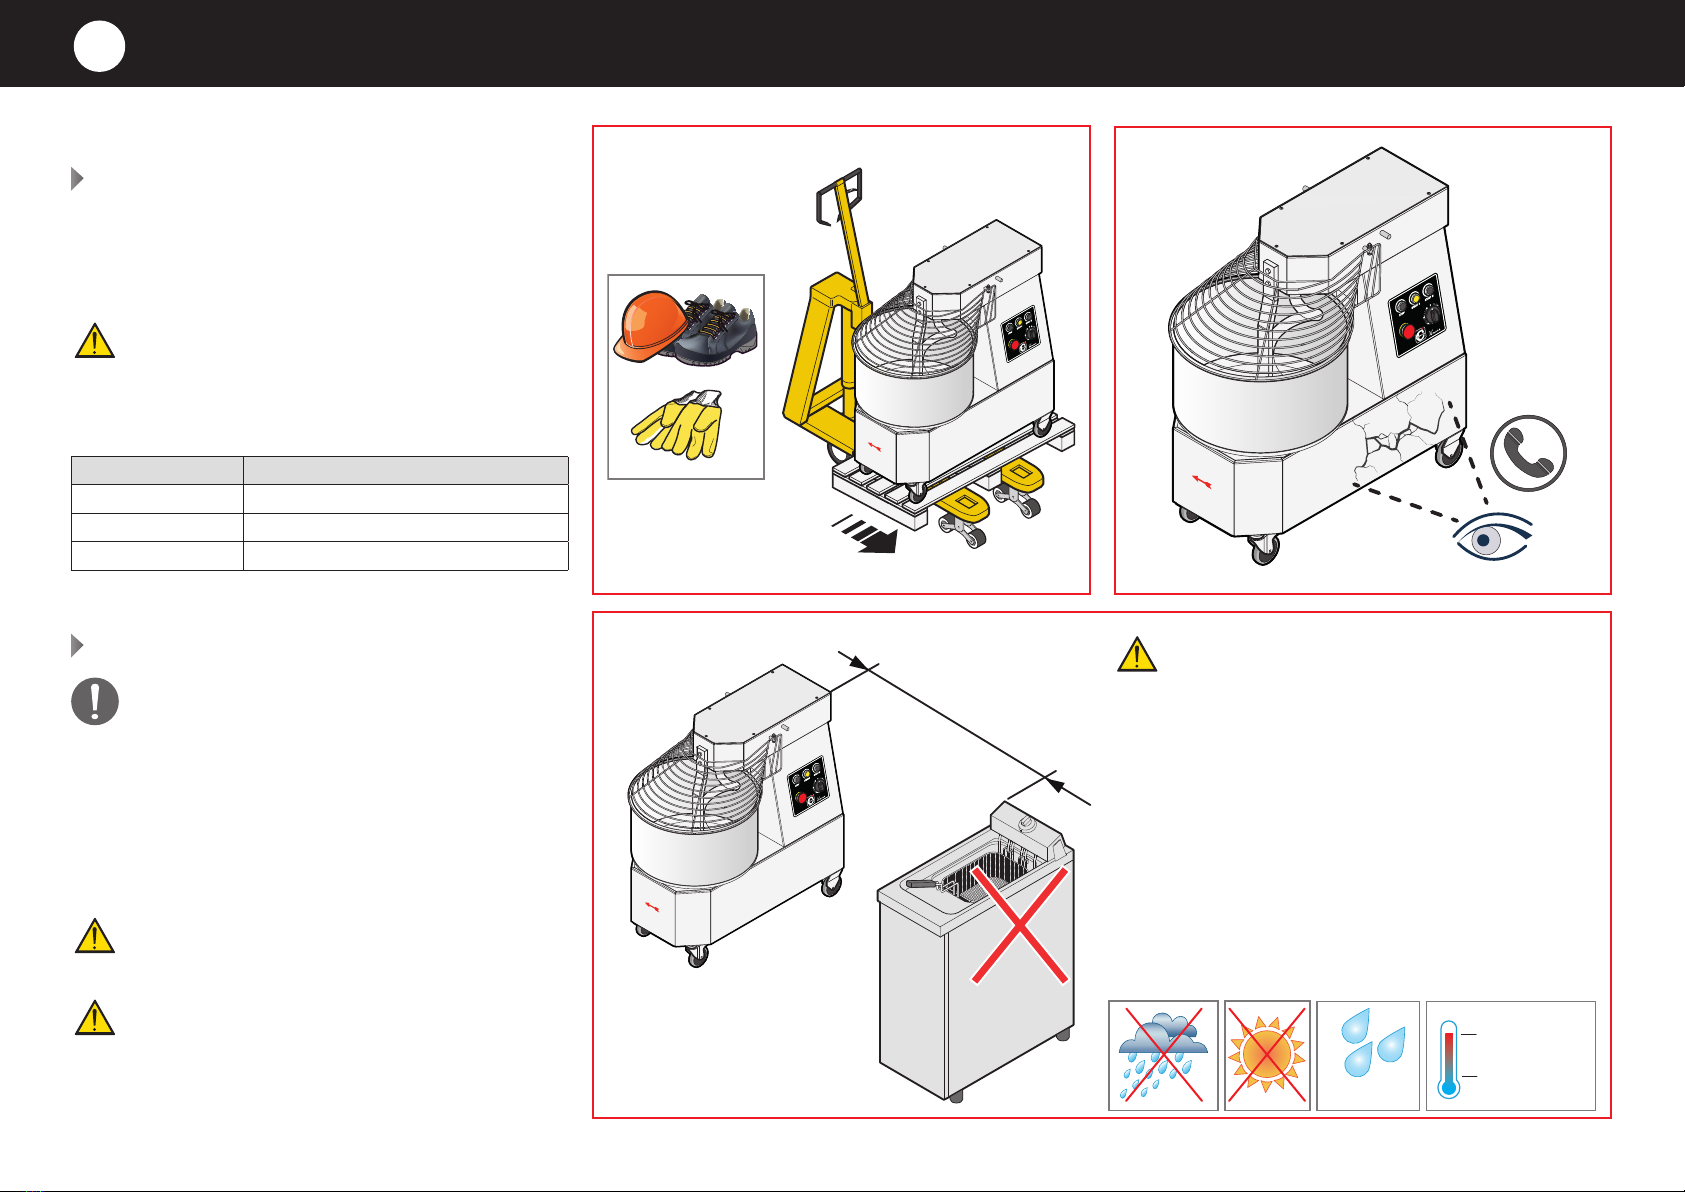Click the telephone call icon
This screenshot has width=1685, height=1192.
[1528, 453]
